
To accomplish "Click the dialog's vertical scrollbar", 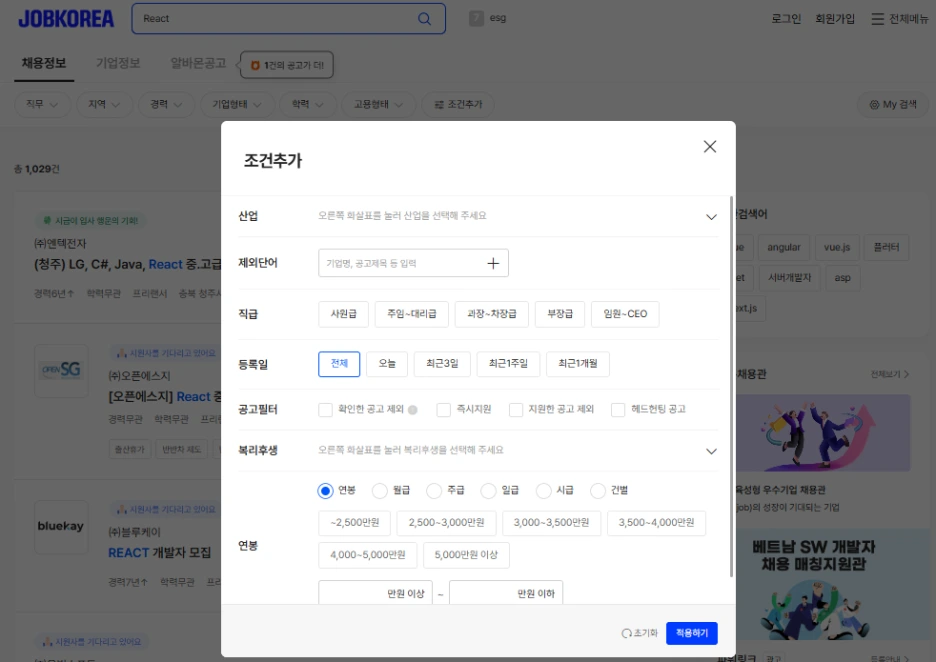I will pos(731,387).
